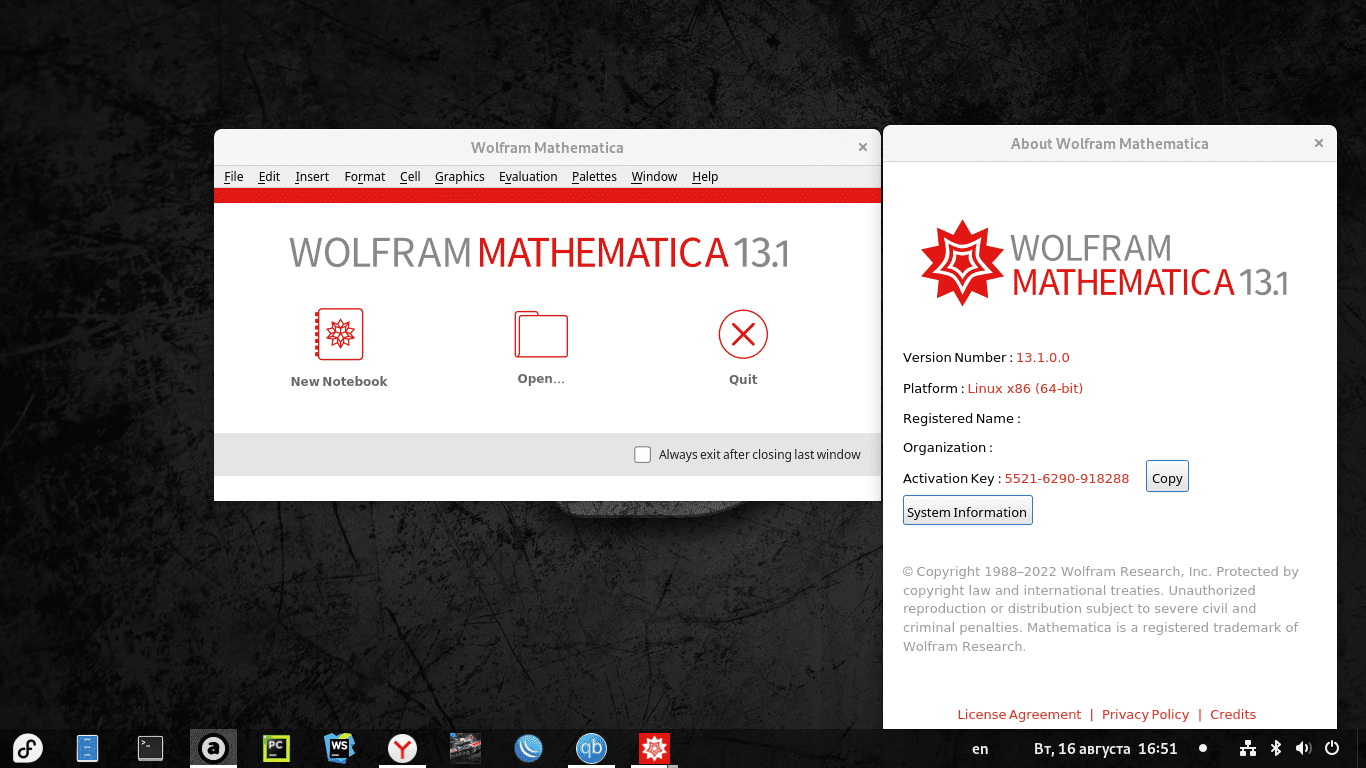Click the 'Open...' text label
Image resolution: width=1366 pixels, height=768 pixels.
541,379
